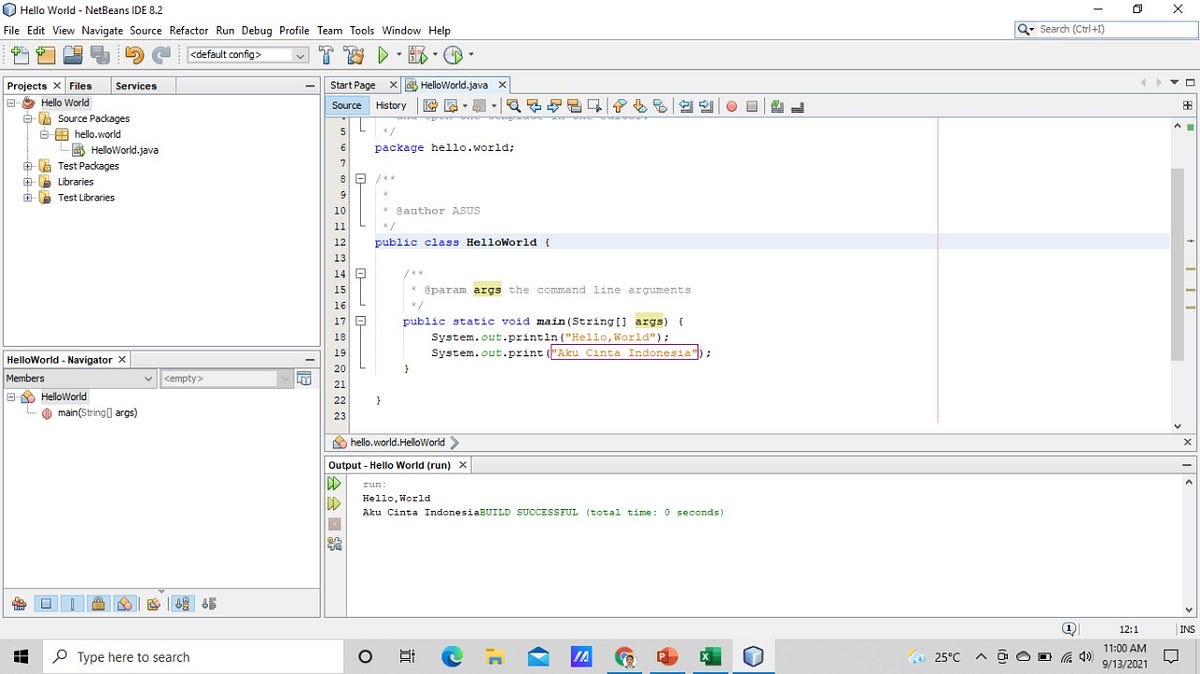The height and width of the screenshot is (674, 1200).
Task: Toggle rectangular selection mode
Action: click(x=595, y=106)
